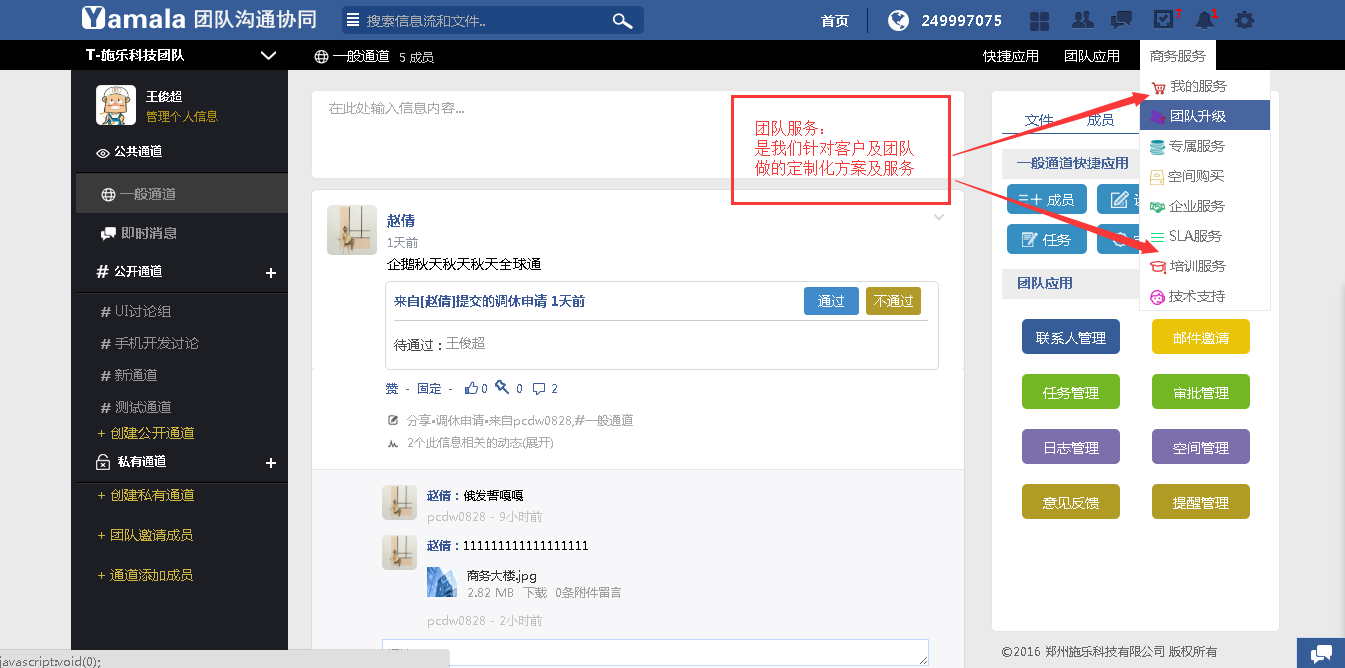Open the chevron menu on 赵倩's post
Screen dimensions: 1345x668
coord(938,217)
